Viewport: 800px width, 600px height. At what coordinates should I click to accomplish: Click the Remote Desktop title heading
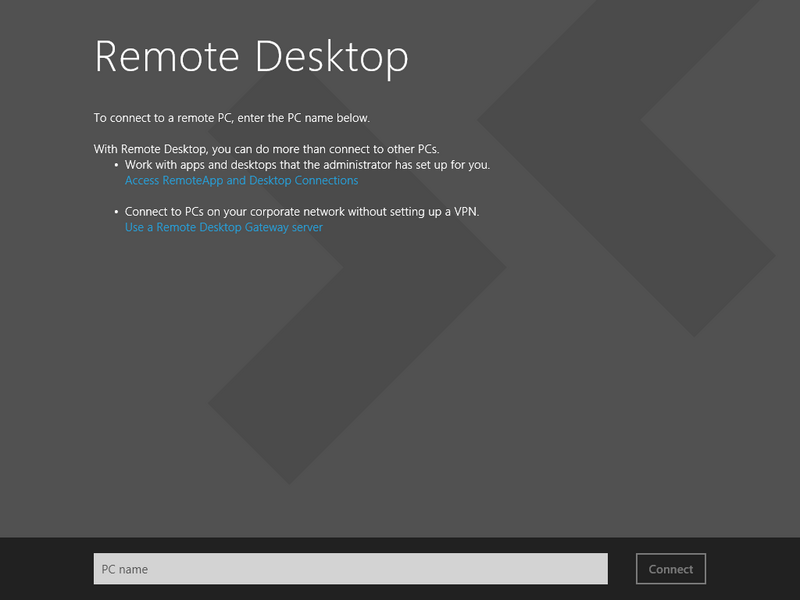(x=252, y=57)
